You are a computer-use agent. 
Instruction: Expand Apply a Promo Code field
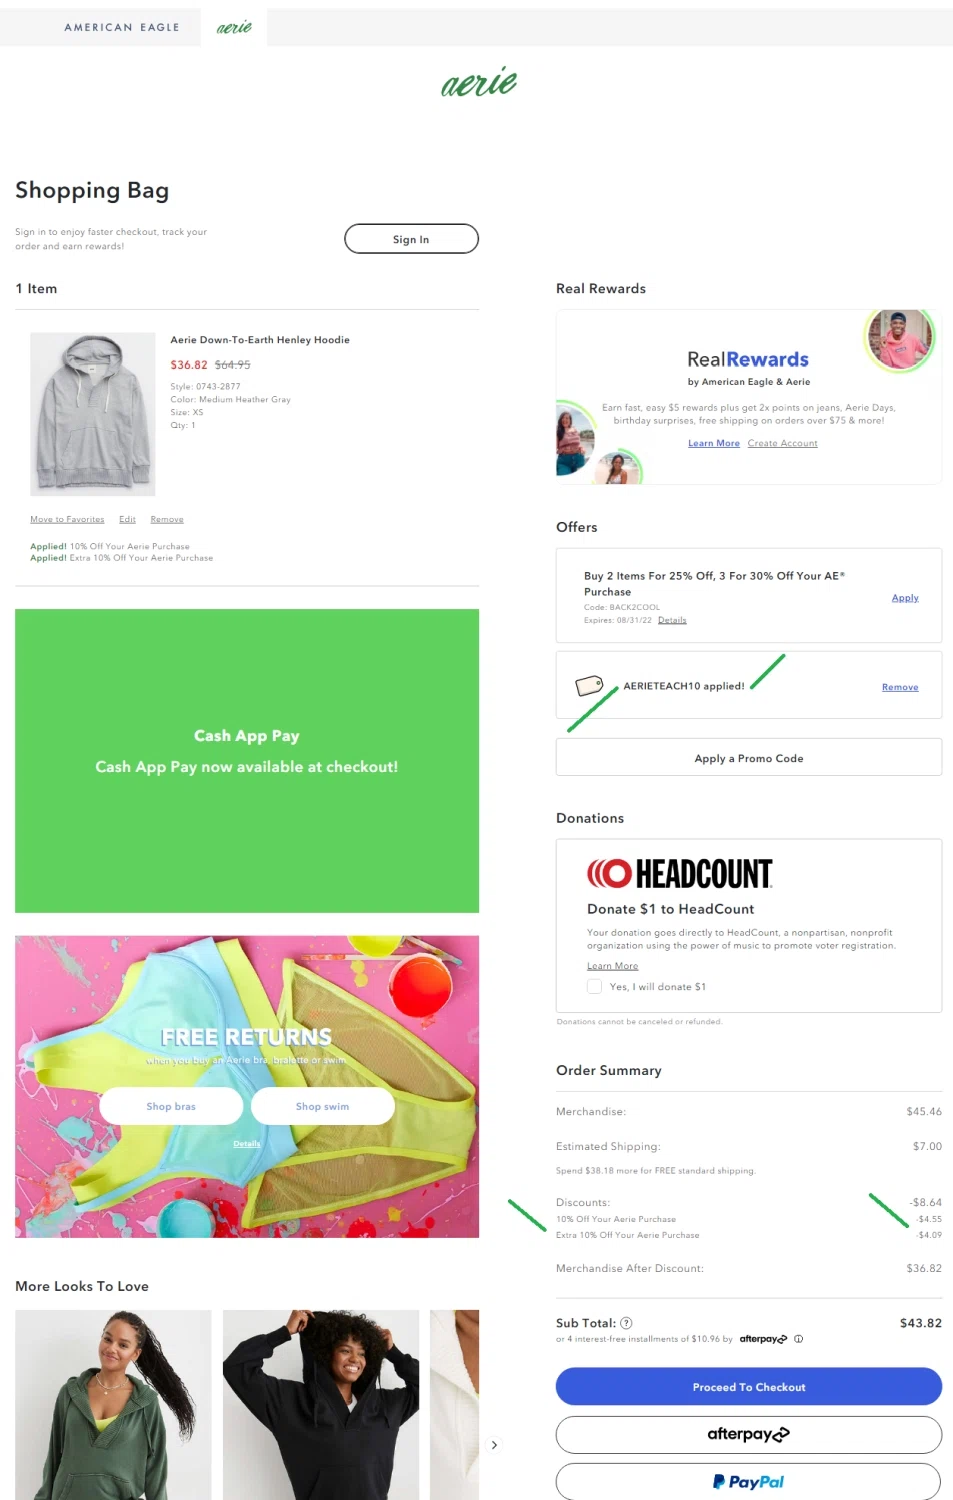[748, 758]
